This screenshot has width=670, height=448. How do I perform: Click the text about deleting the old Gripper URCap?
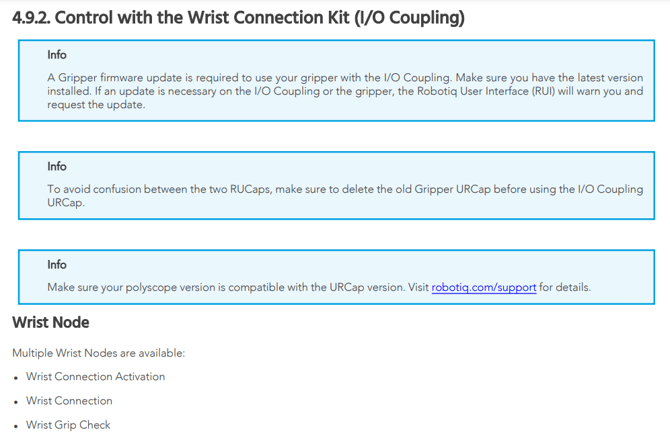[345, 196]
